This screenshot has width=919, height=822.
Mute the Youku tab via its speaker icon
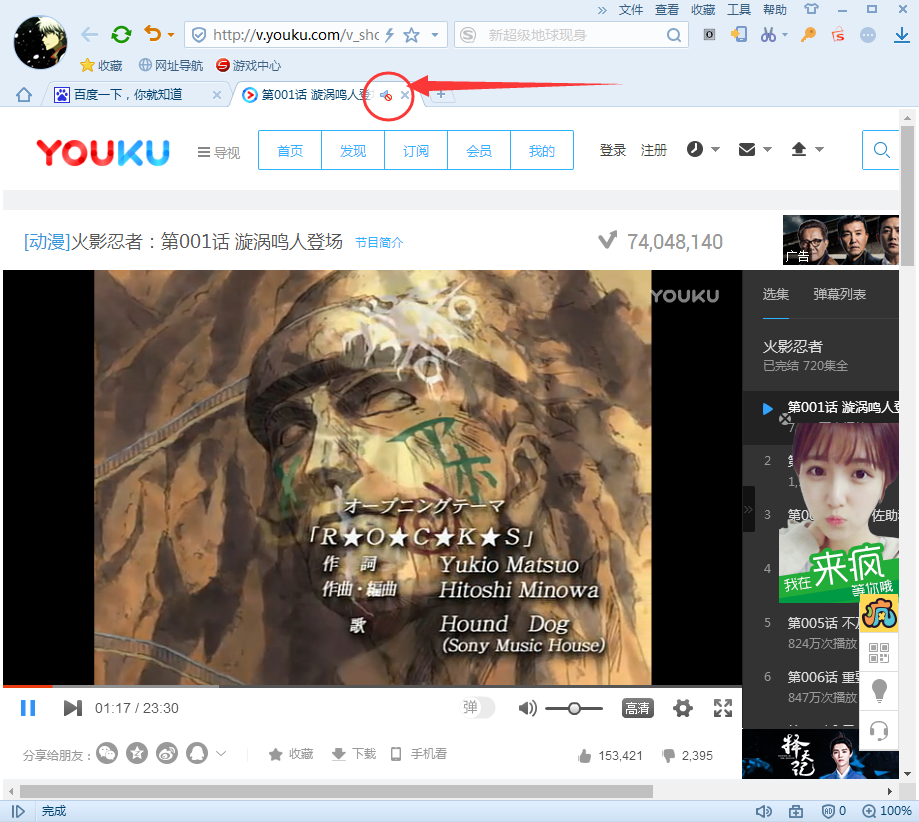pyautogui.click(x=387, y=96)
